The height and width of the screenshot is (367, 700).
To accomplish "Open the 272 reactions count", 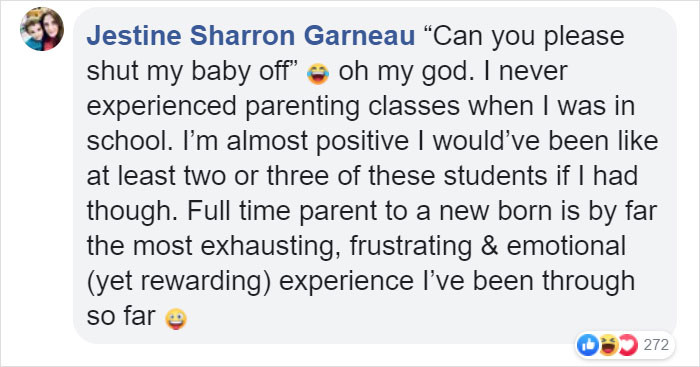I will (x=656, y=345).
